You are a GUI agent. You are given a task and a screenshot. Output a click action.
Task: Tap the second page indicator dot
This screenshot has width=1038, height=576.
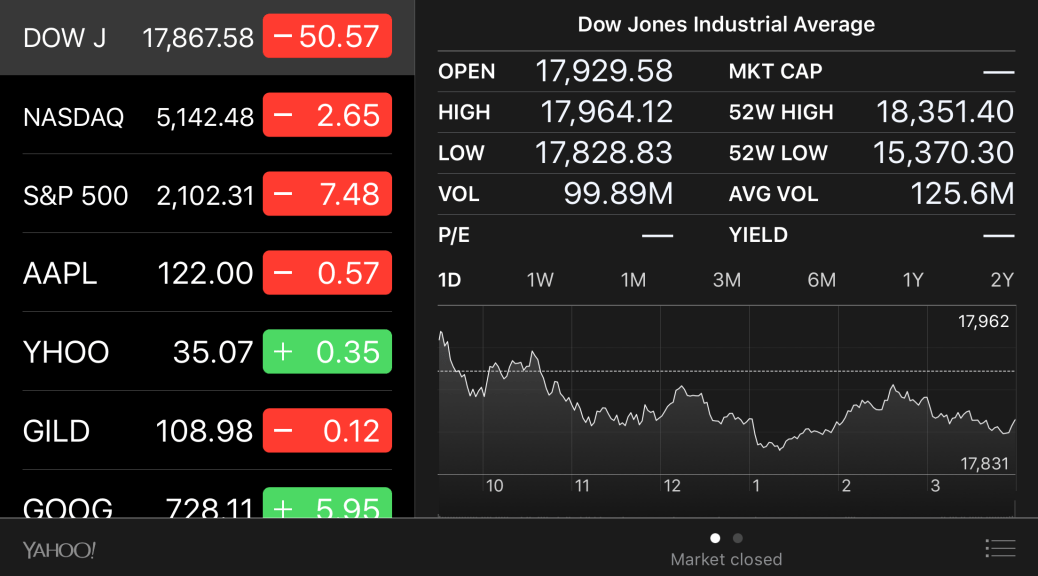pyautogui.click(x=738, y=538)
